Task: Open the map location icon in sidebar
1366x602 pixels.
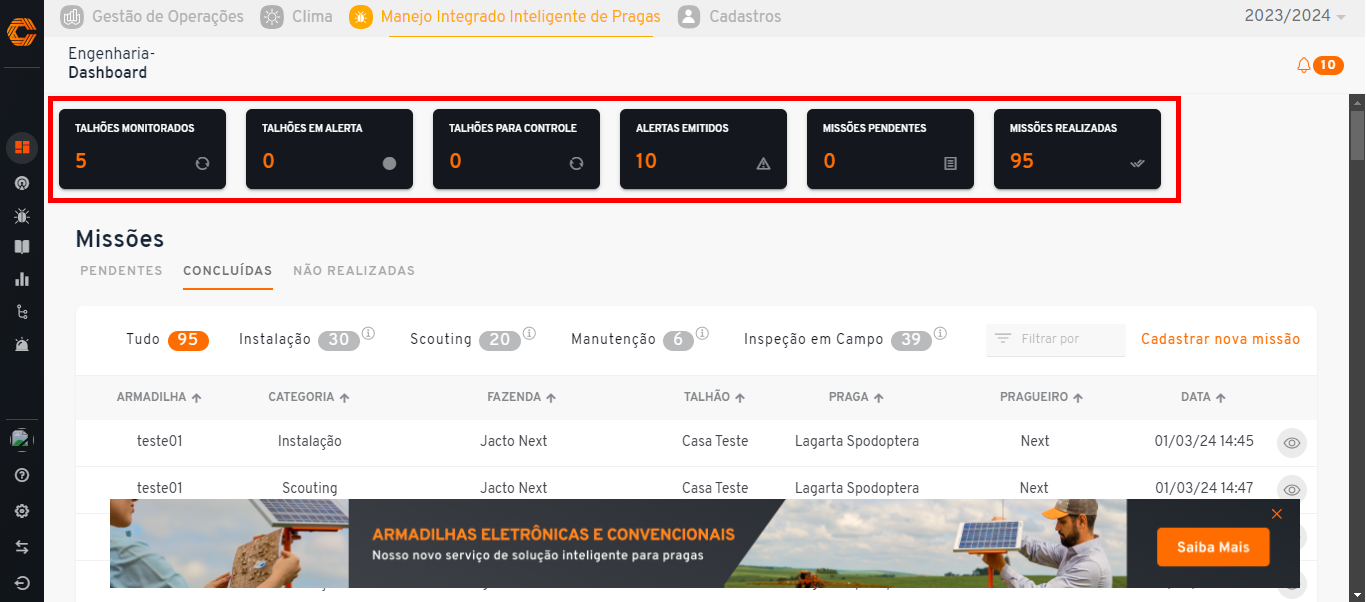Action: click(x=22, y=183)
